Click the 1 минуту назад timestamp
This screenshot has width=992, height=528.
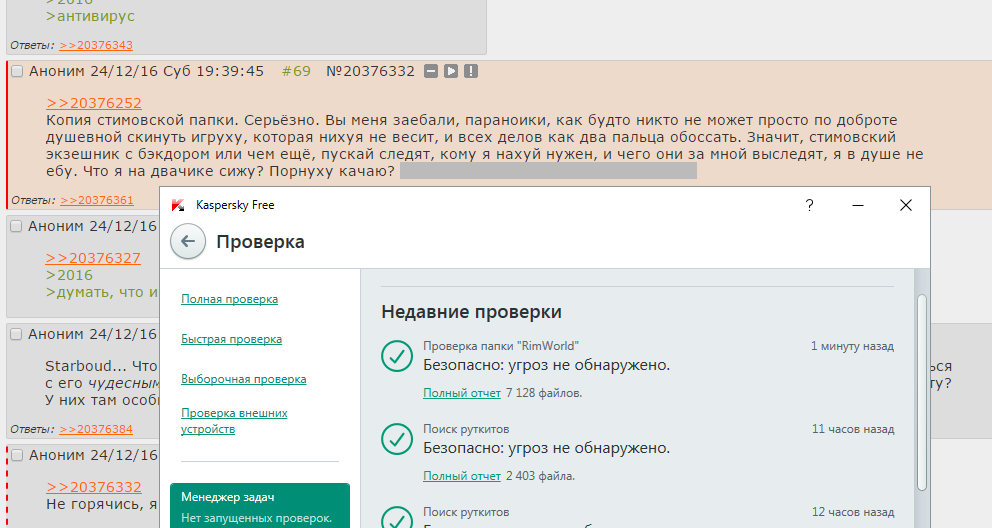(x=852, y=346)
